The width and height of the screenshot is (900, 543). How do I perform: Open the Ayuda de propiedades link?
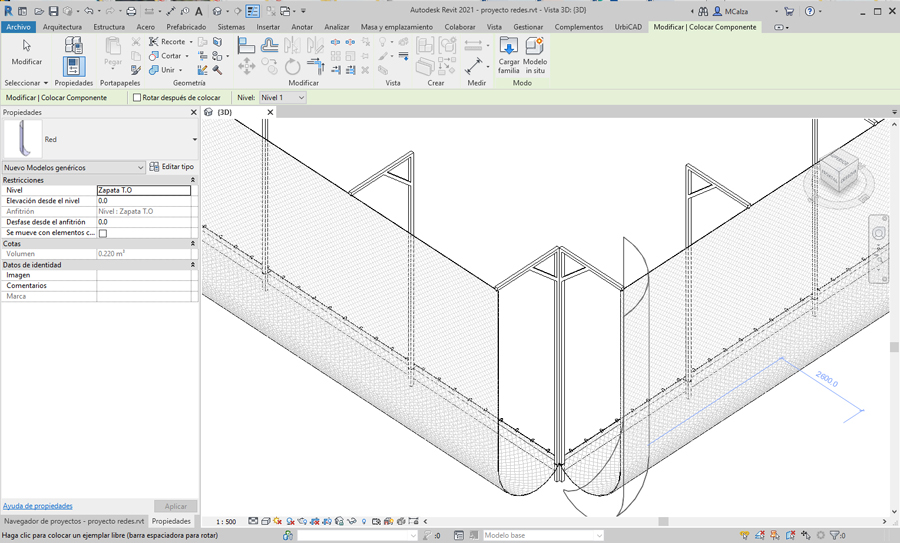pos(37,506)
